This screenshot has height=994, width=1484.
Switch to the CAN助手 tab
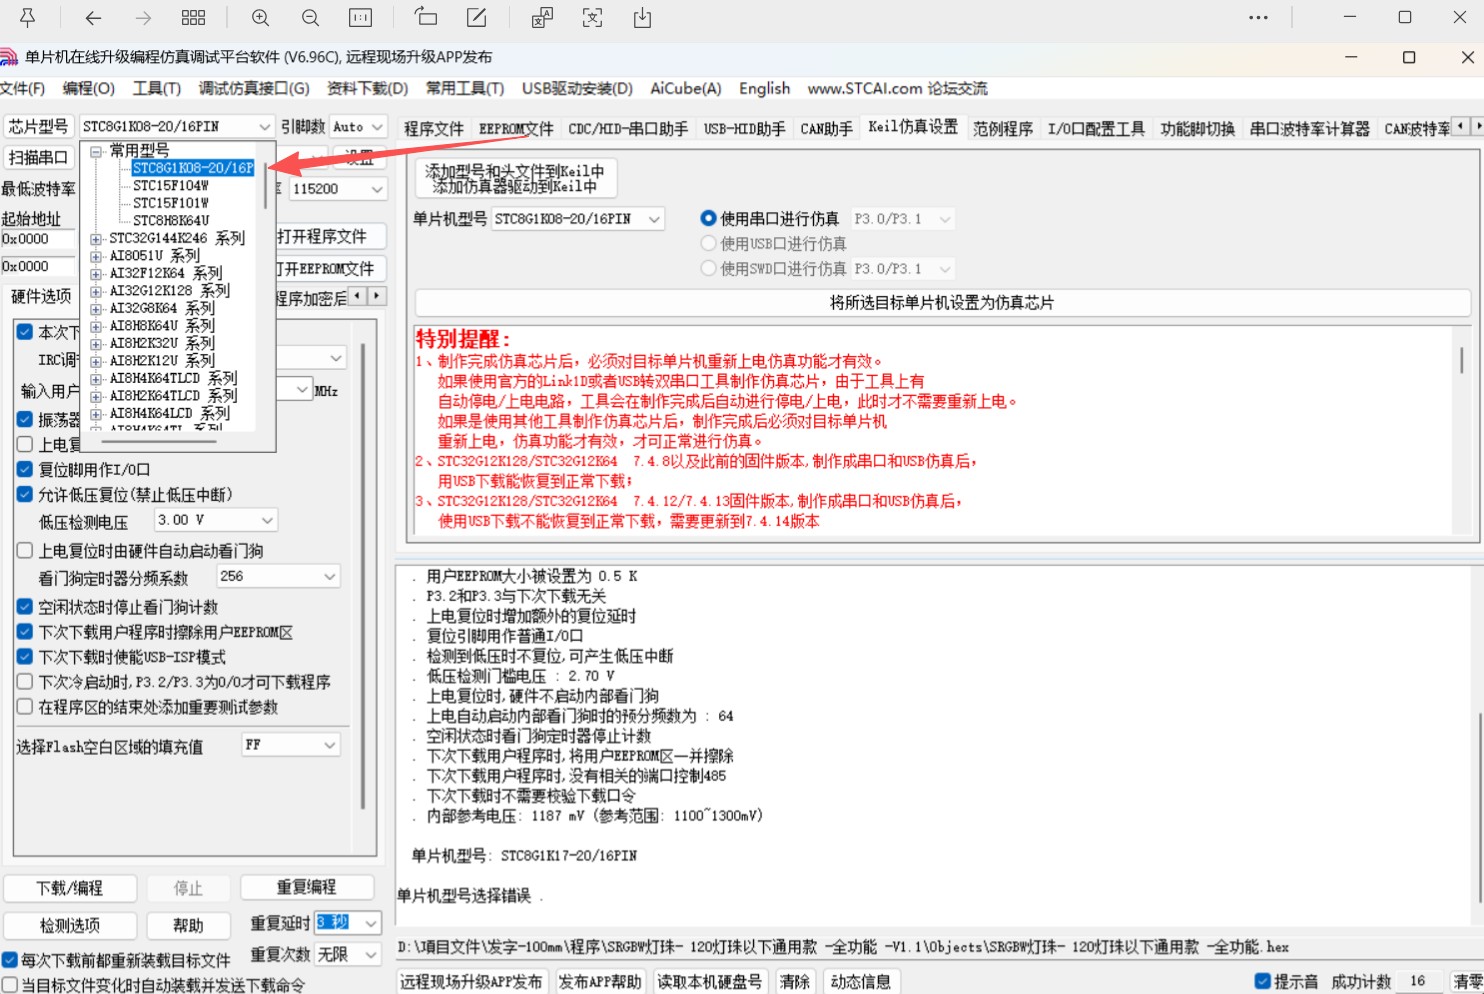click(826, 127)
